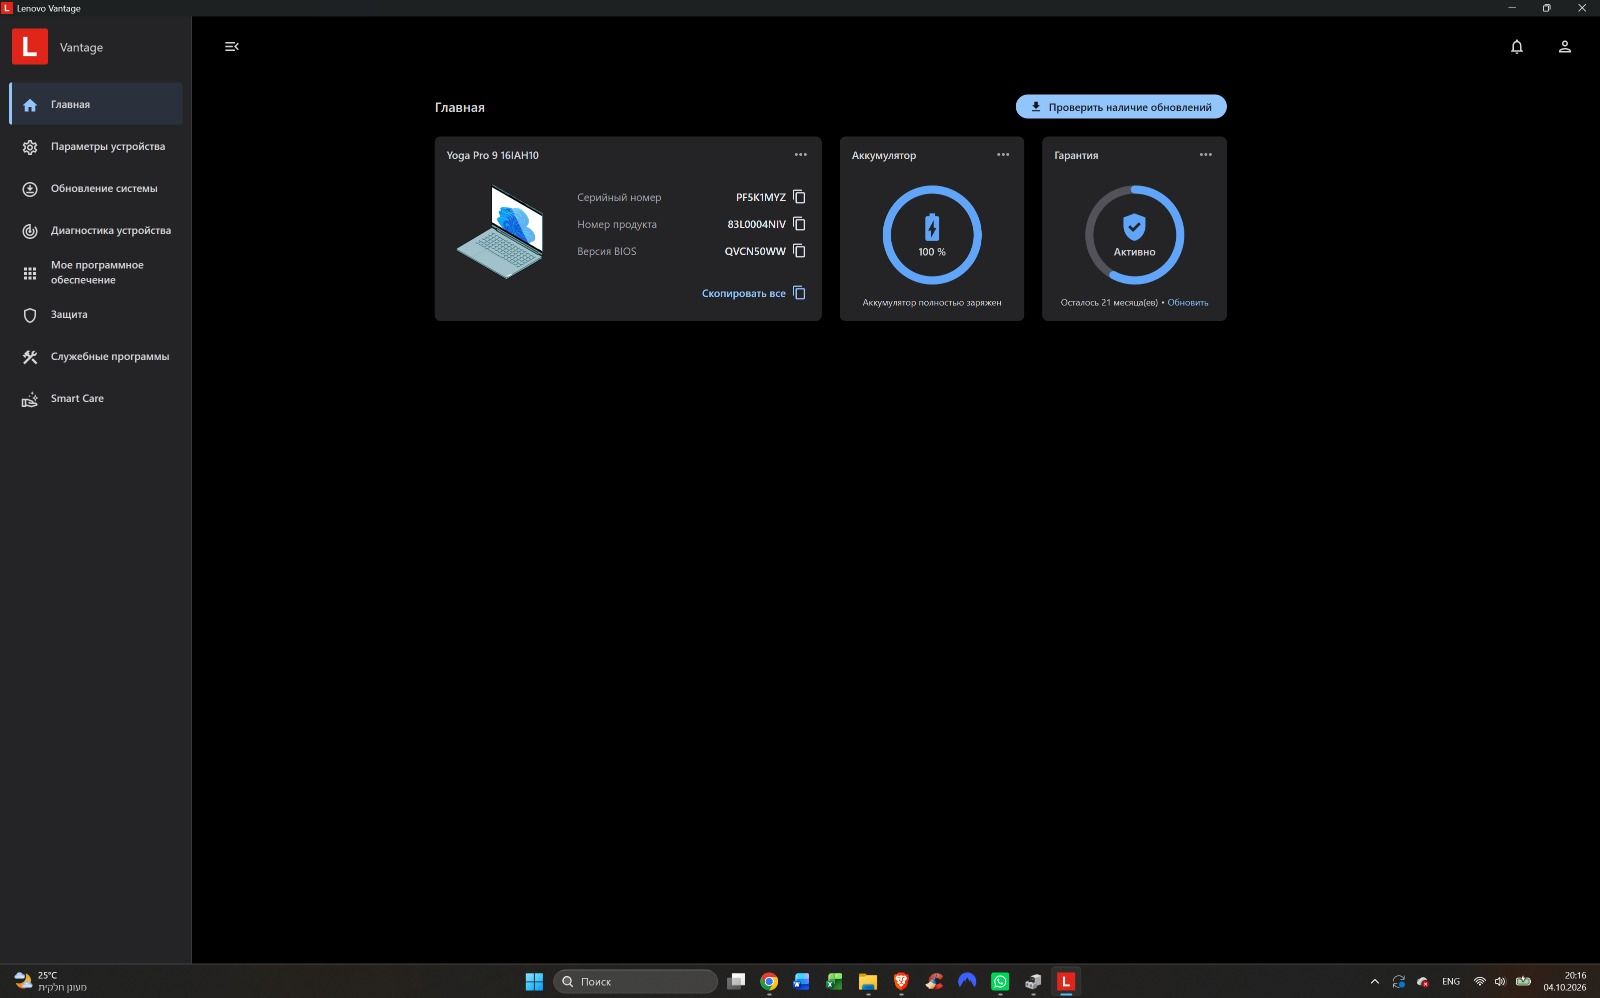This screenshot has width=1600, height=998.
Task: Open File Explorer from the taskbar
Action: coord(868,981)
